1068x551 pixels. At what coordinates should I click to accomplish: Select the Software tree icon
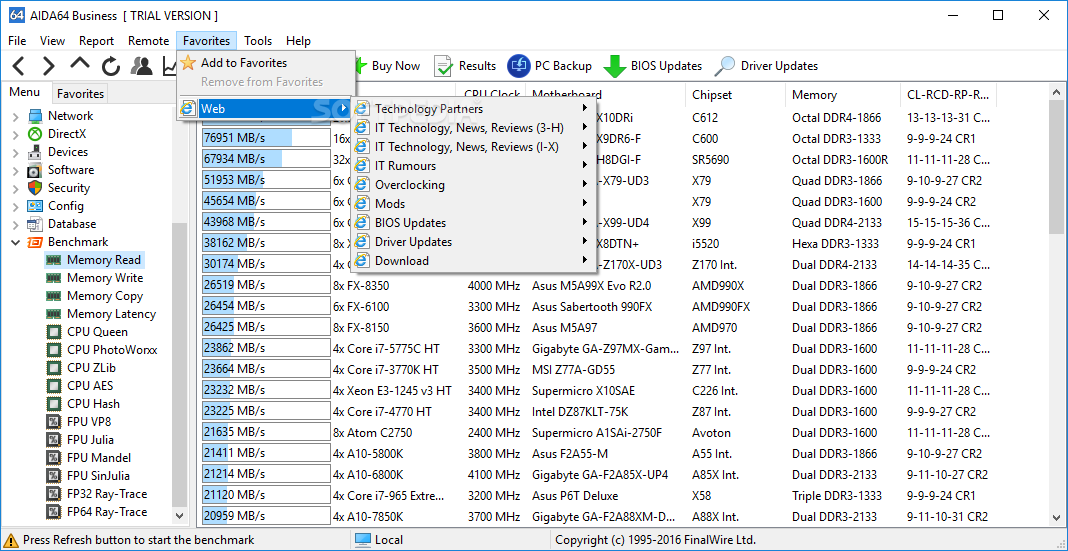click(35, 170)
